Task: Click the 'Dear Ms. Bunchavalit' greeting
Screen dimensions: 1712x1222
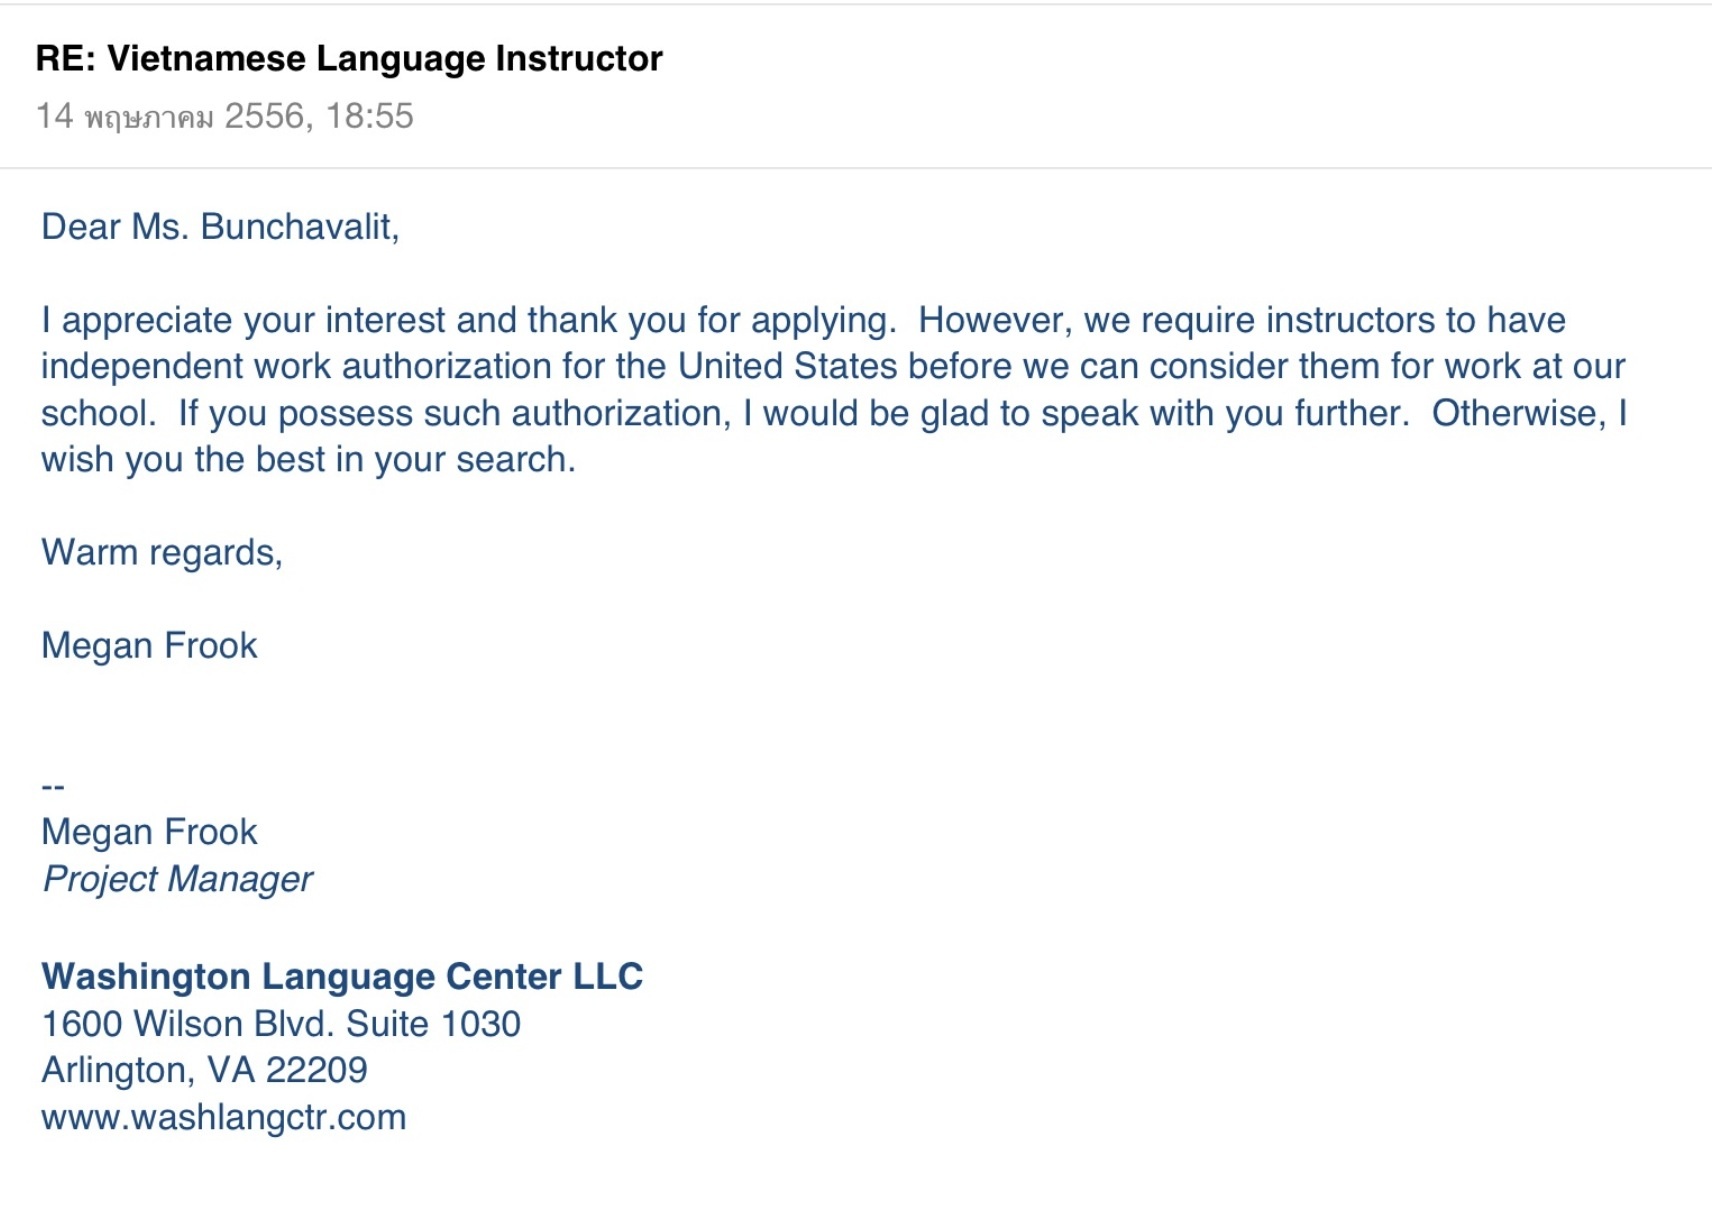Action: point(220,227)
